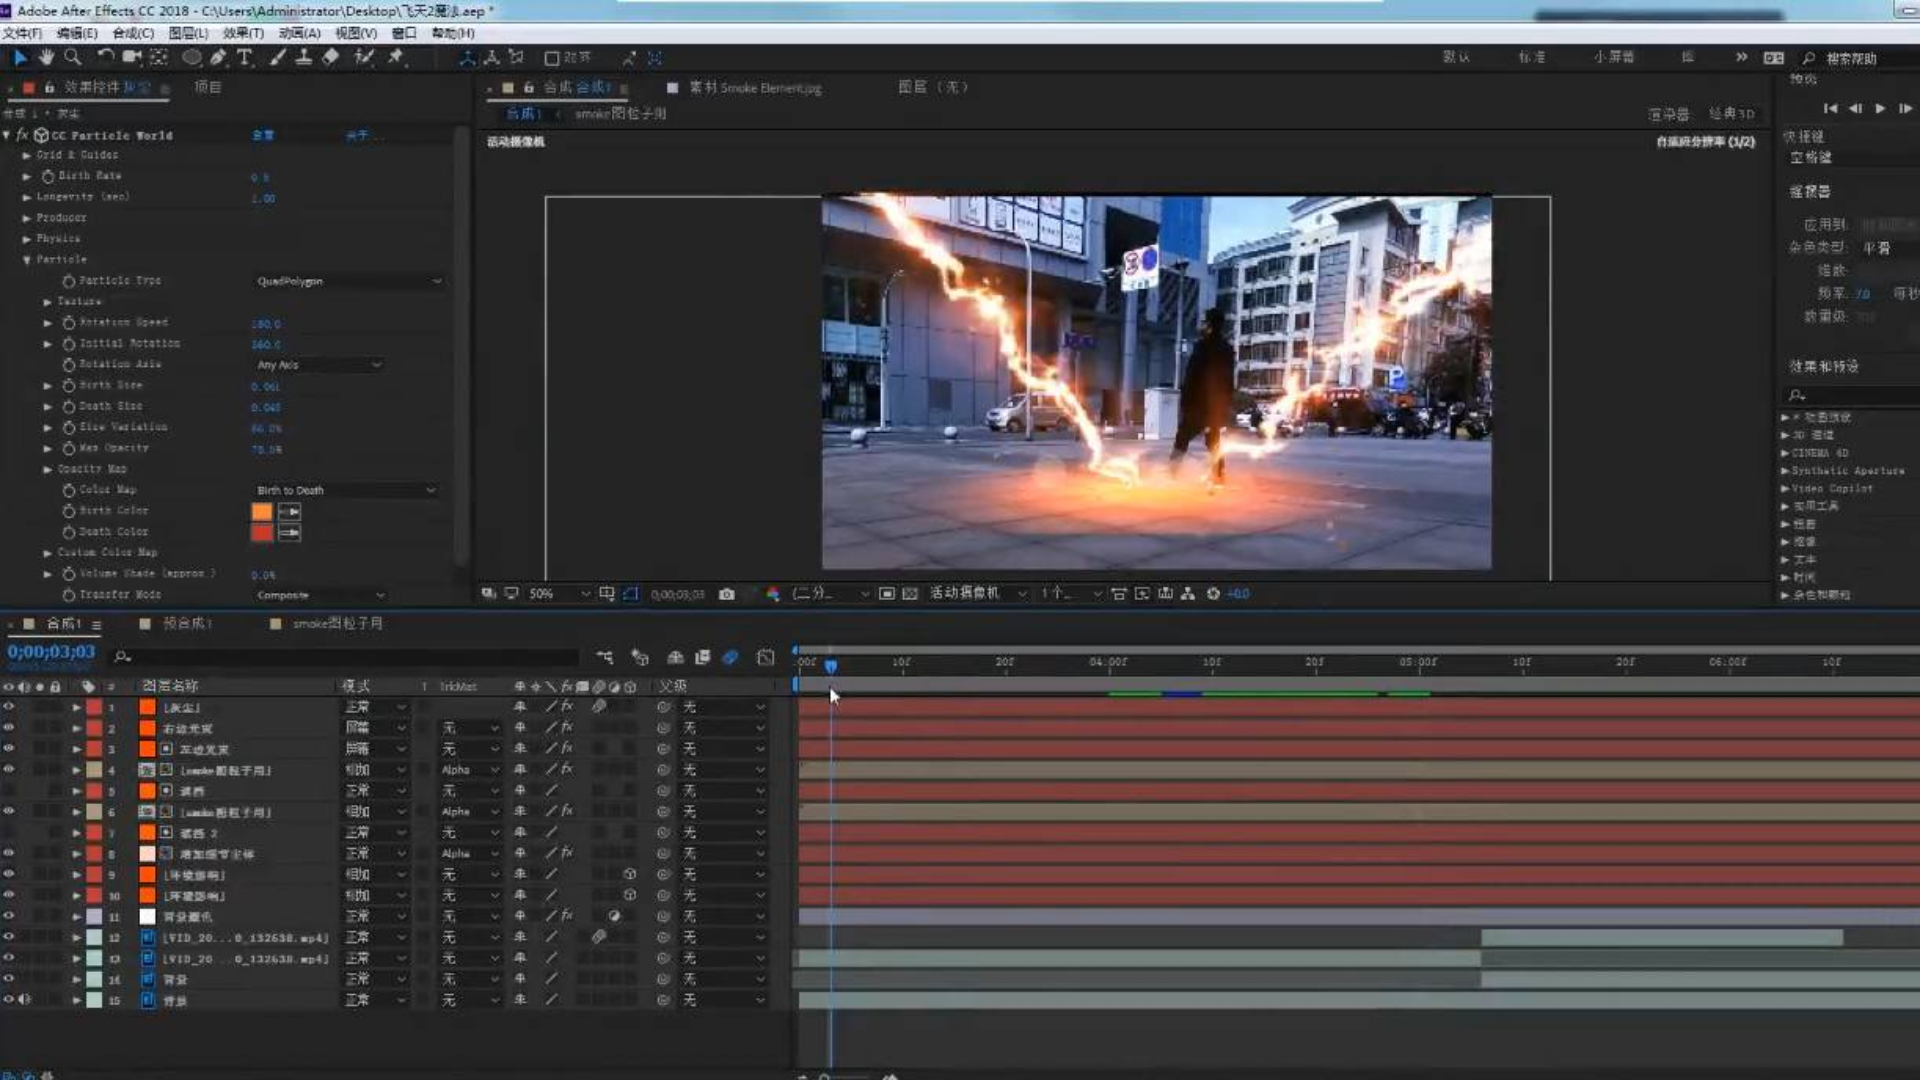The image size is (1920, 1080).
Task: Select the Eraser tool
Action: point(331,57)
